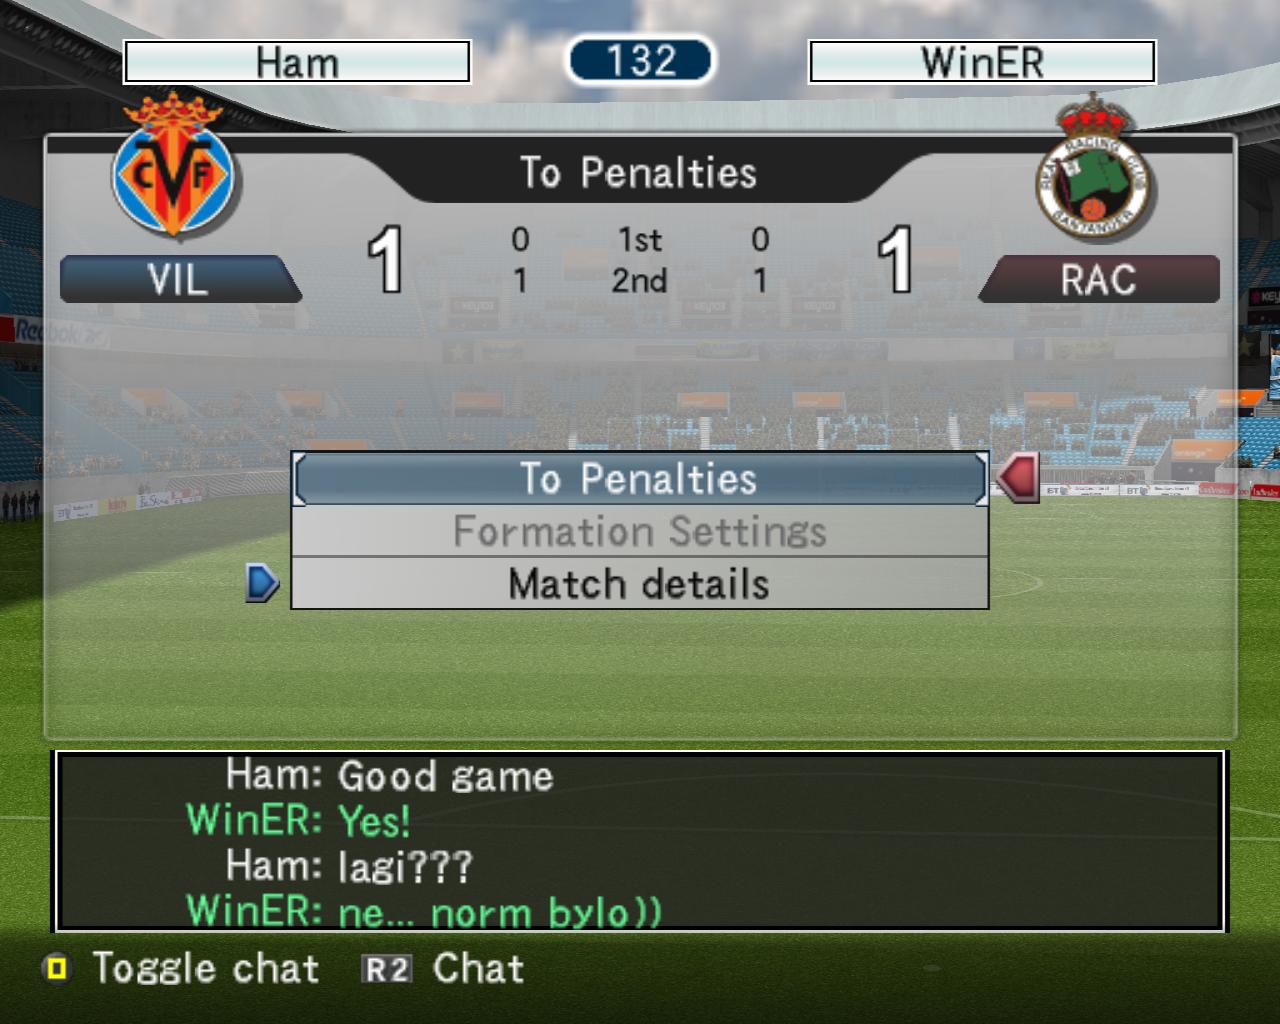Click the 2nd half score row

click(x=640, y=281)
